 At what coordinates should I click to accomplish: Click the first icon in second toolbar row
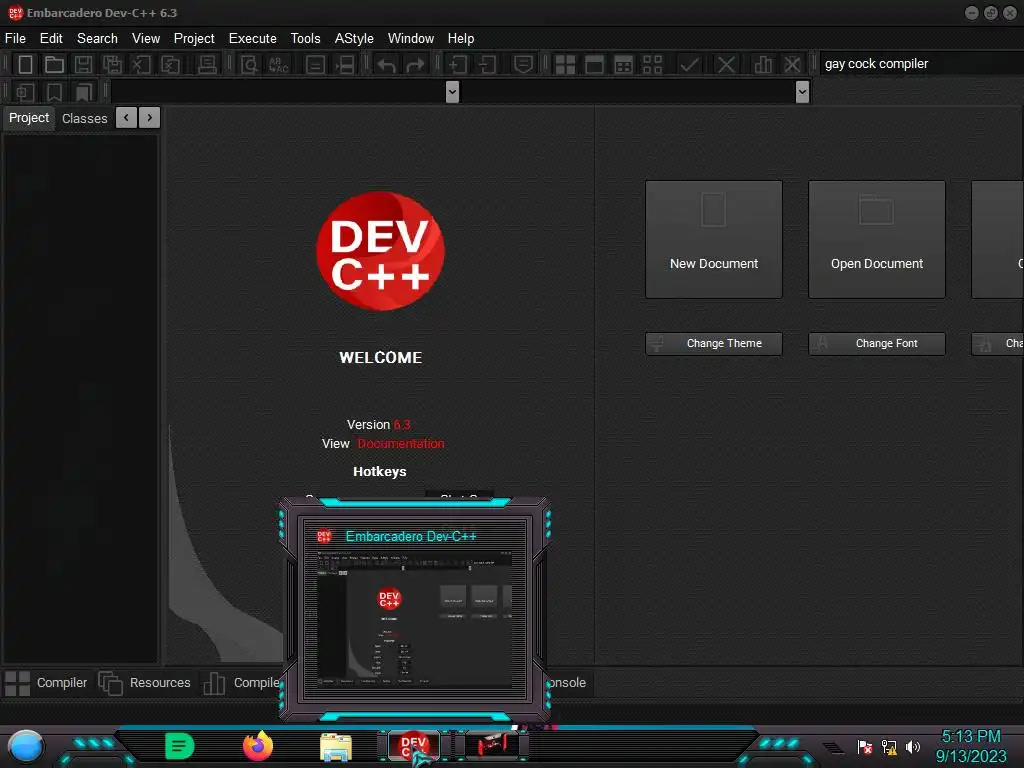(x=25, y=92)
